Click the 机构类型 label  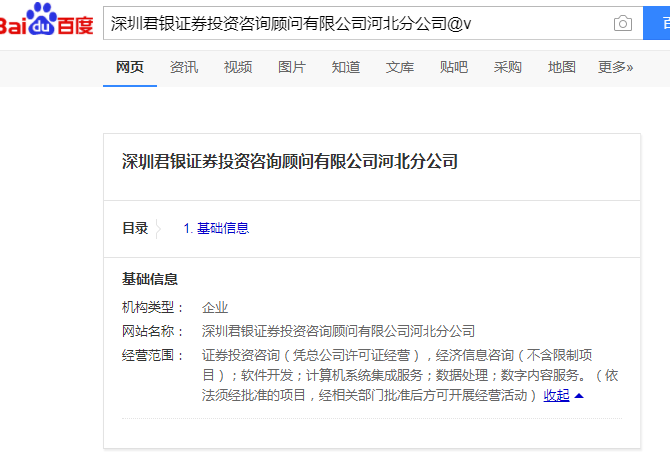[152, 308]
